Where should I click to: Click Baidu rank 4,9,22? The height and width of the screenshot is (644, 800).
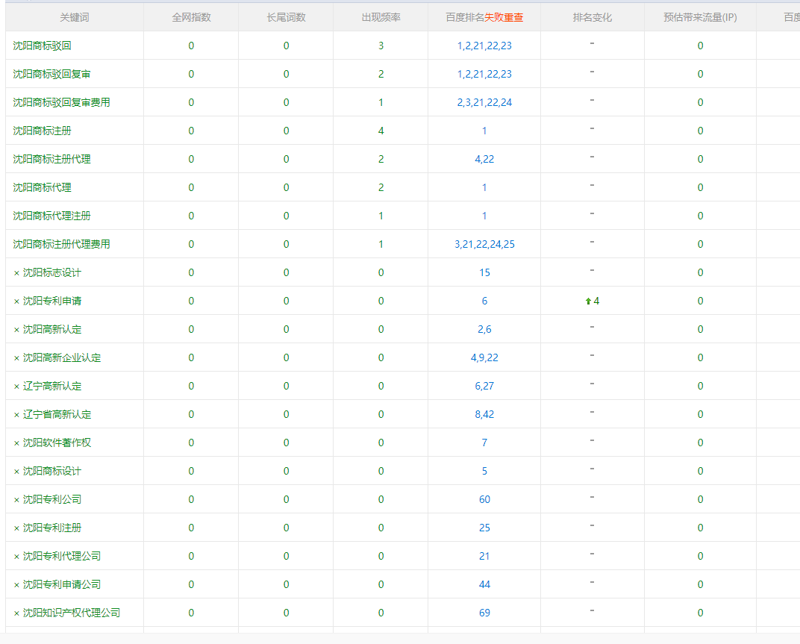484,358
